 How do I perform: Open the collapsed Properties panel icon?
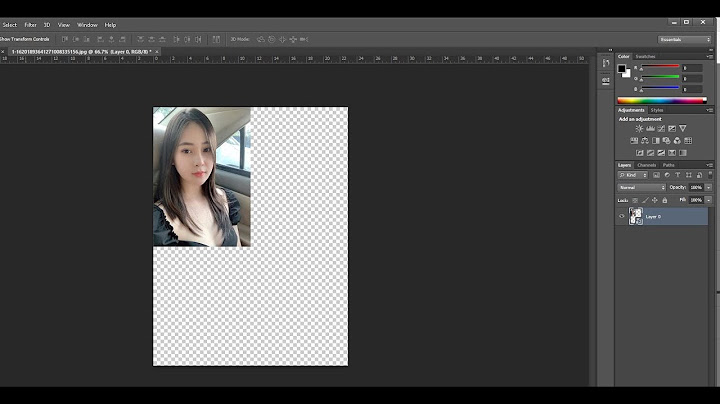pyautogui.click(x=606, y=81)
